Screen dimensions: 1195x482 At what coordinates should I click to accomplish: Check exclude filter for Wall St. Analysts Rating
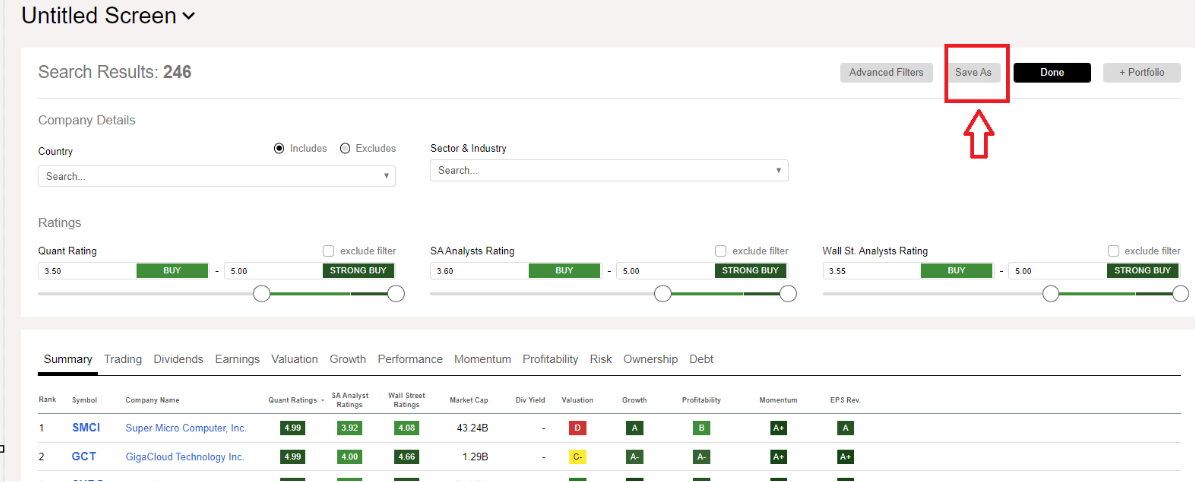click(x=1113, y=251)
